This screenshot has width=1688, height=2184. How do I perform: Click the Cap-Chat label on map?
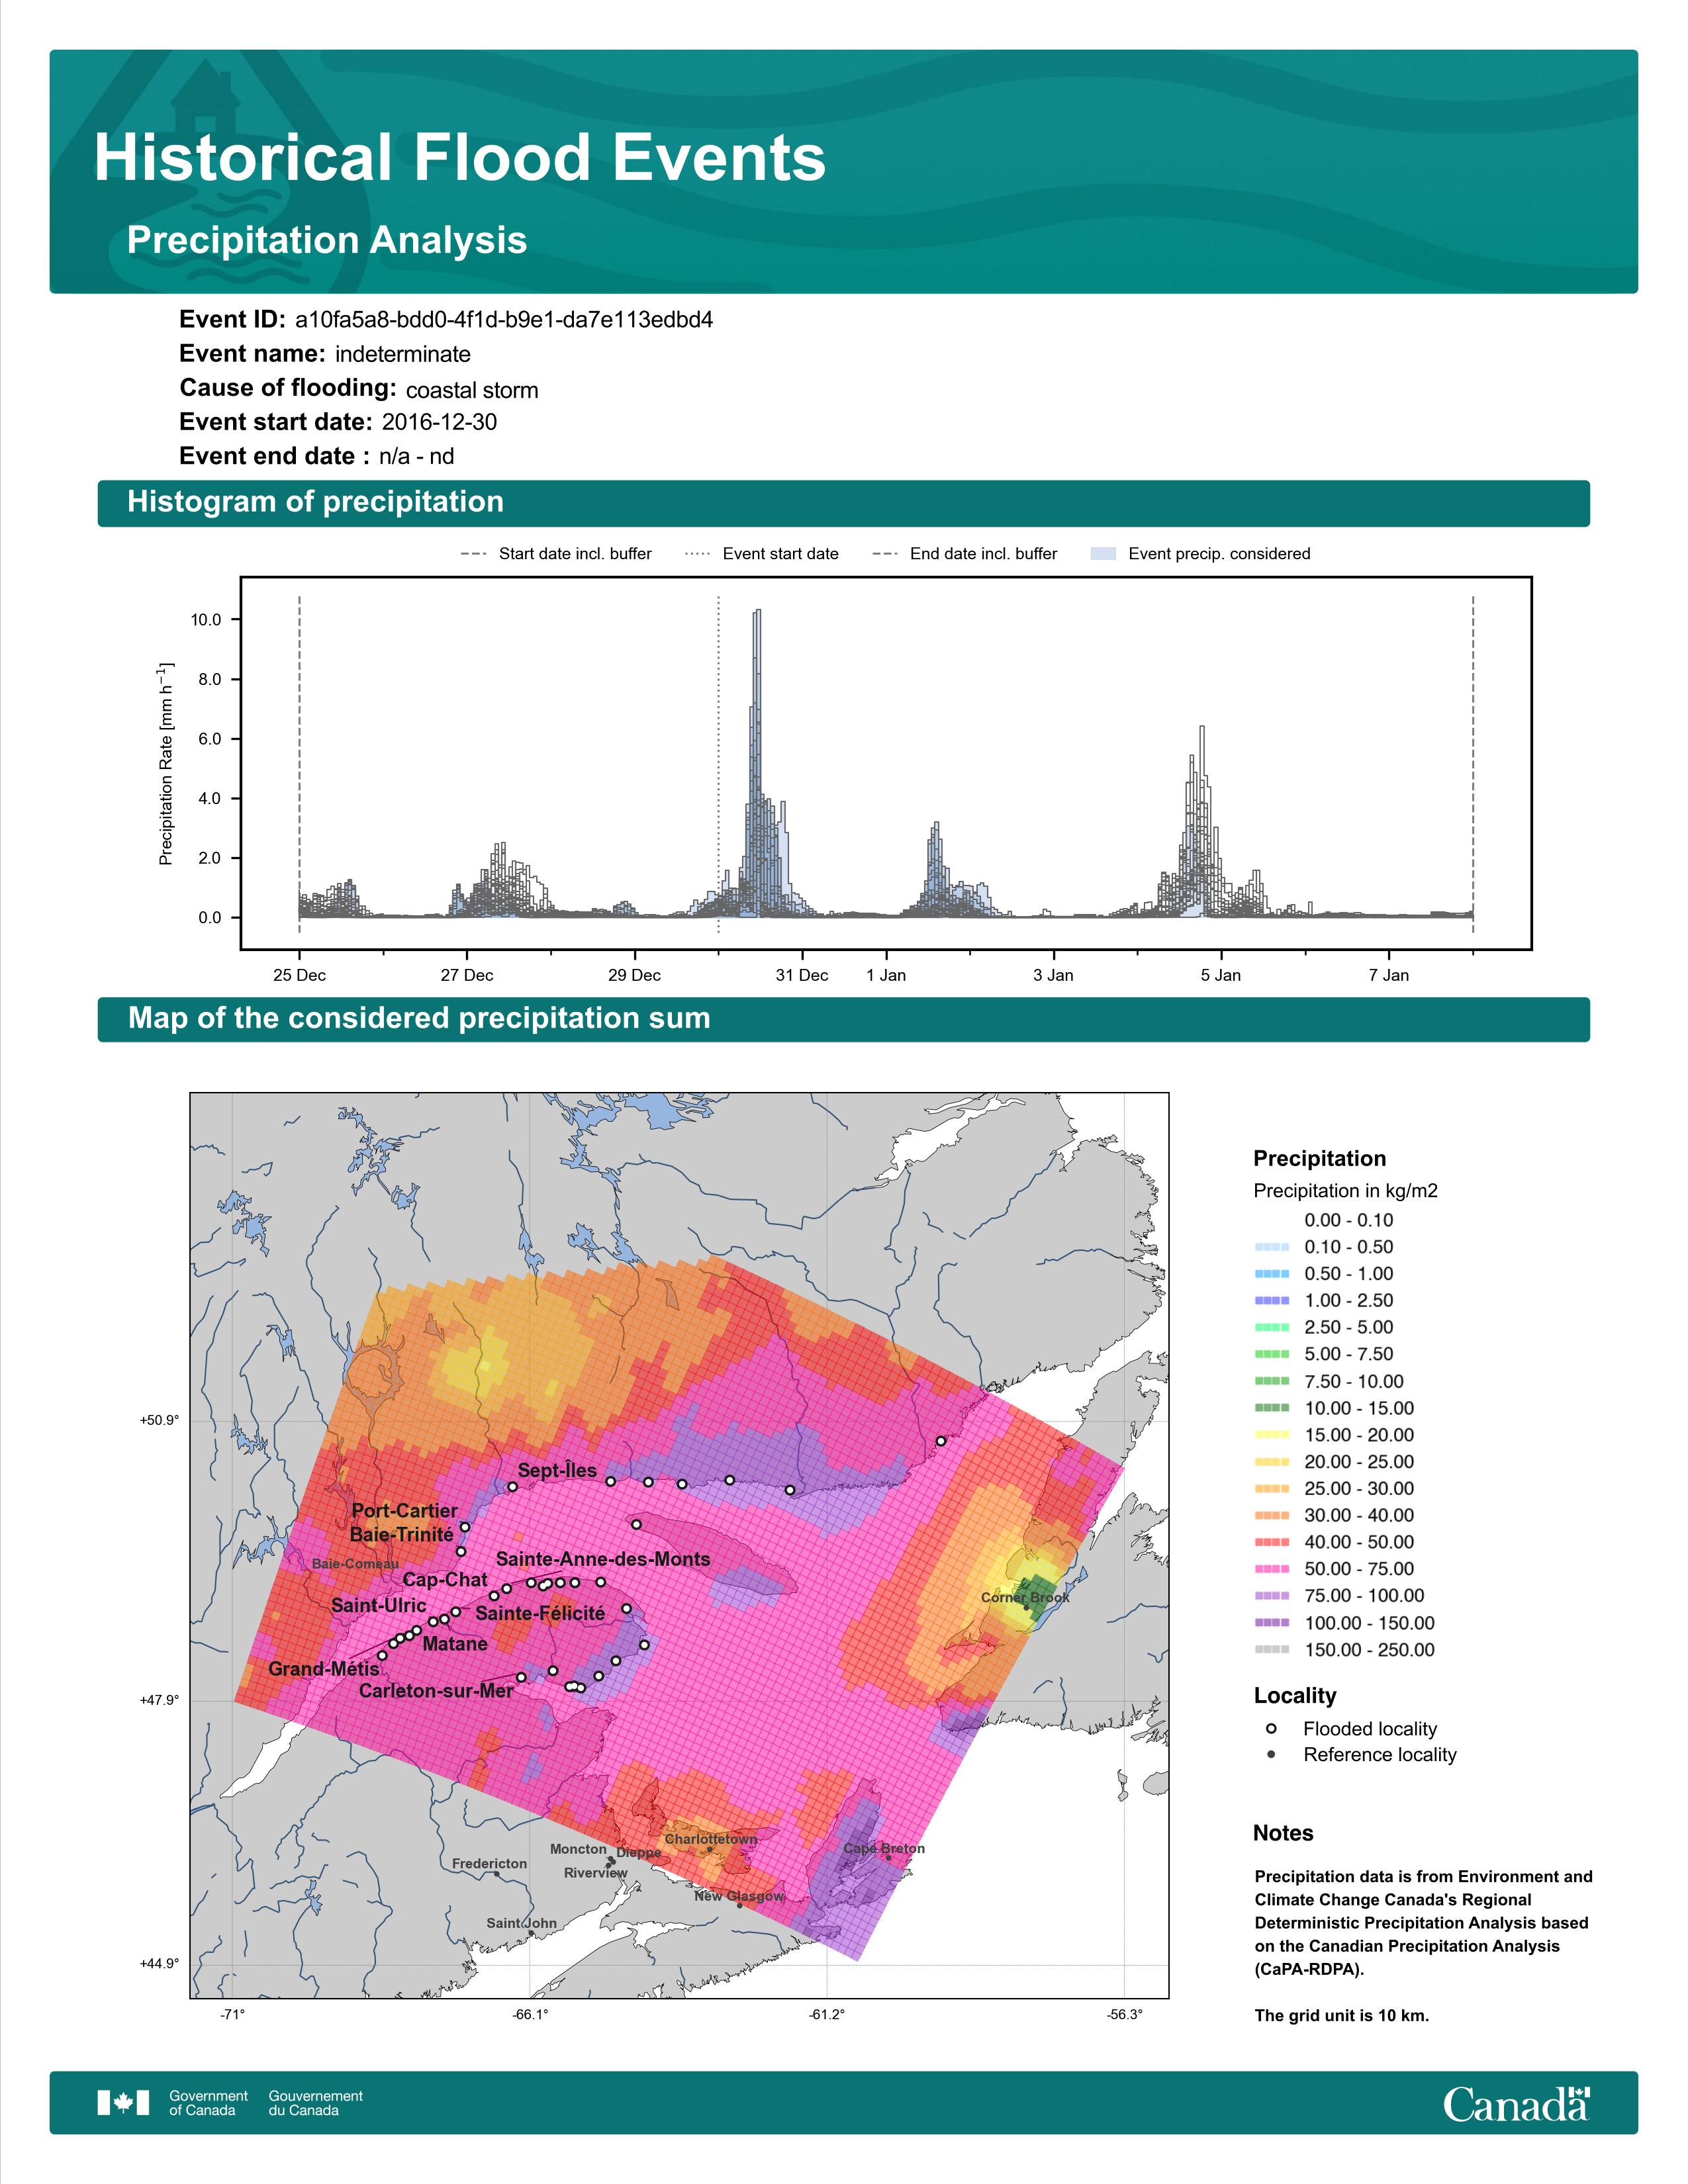(x=445, y=1580)
